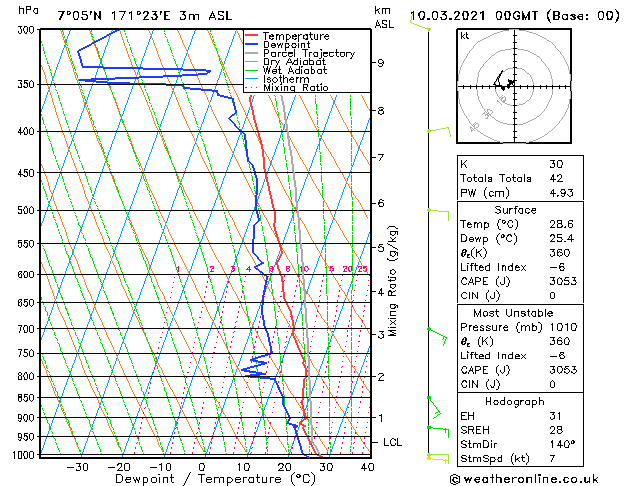This screenshot has width=629, height=486.
Task: Click the wind barb at 400 hPa level
Action: click(x=440, y=131)
